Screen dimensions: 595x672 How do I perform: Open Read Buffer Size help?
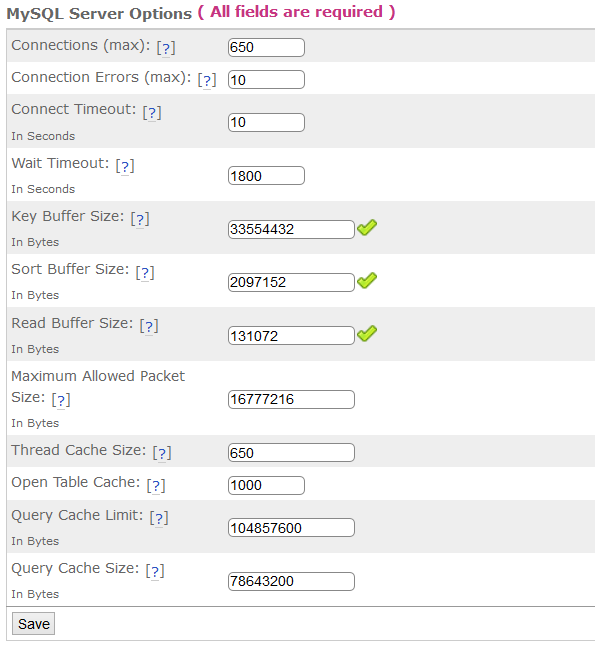click(149, 326)
